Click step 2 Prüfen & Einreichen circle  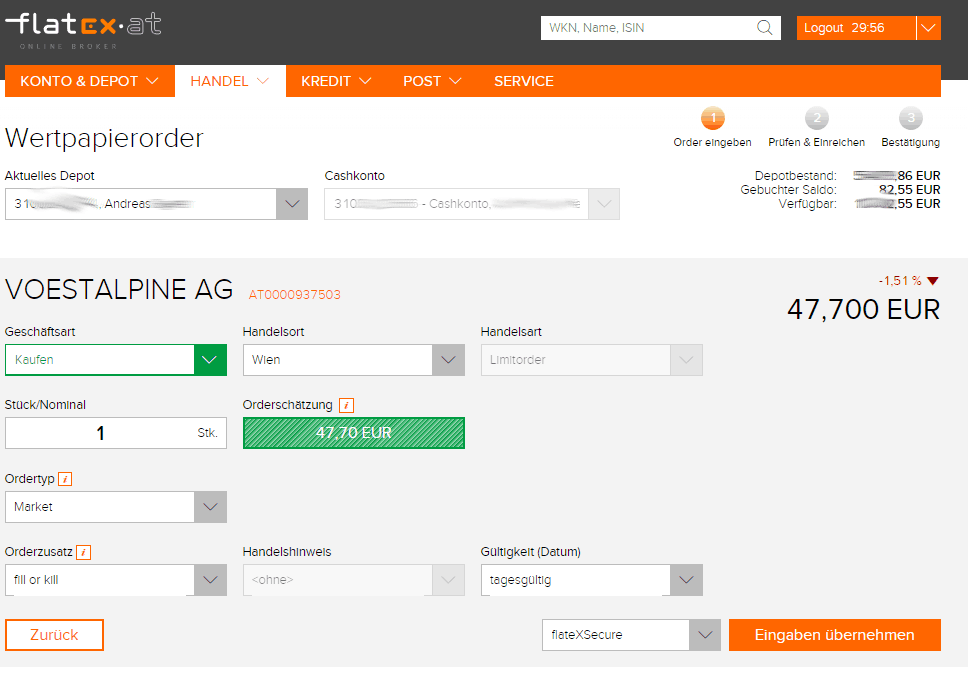coord(817,118)
